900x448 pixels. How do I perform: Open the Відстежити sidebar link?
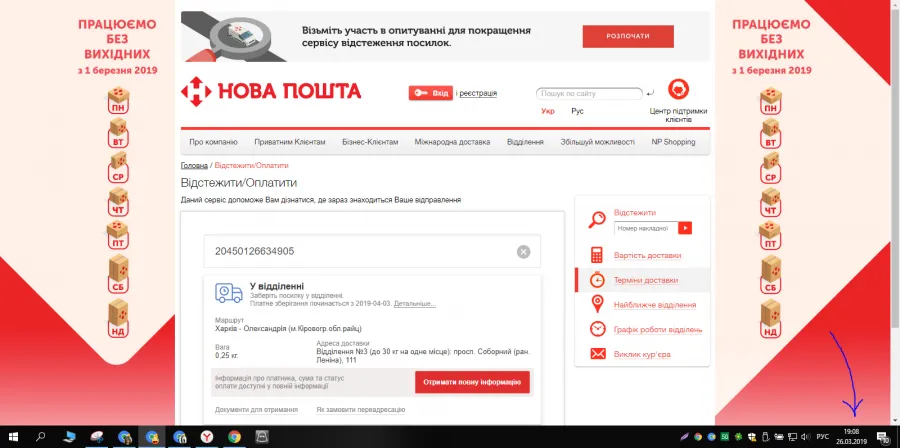point(635,212)
